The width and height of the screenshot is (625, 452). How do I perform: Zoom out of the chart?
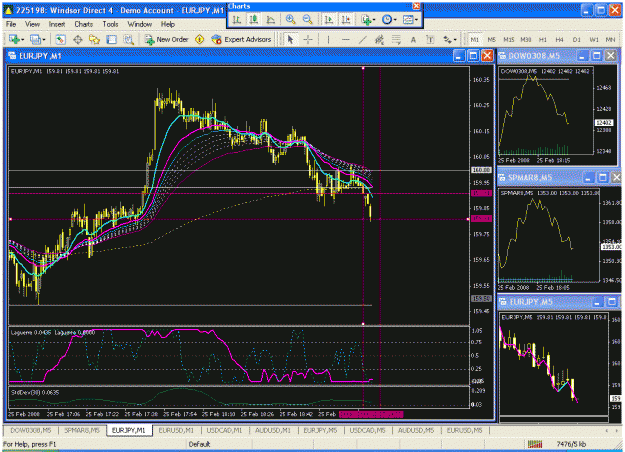pos(307,20)
